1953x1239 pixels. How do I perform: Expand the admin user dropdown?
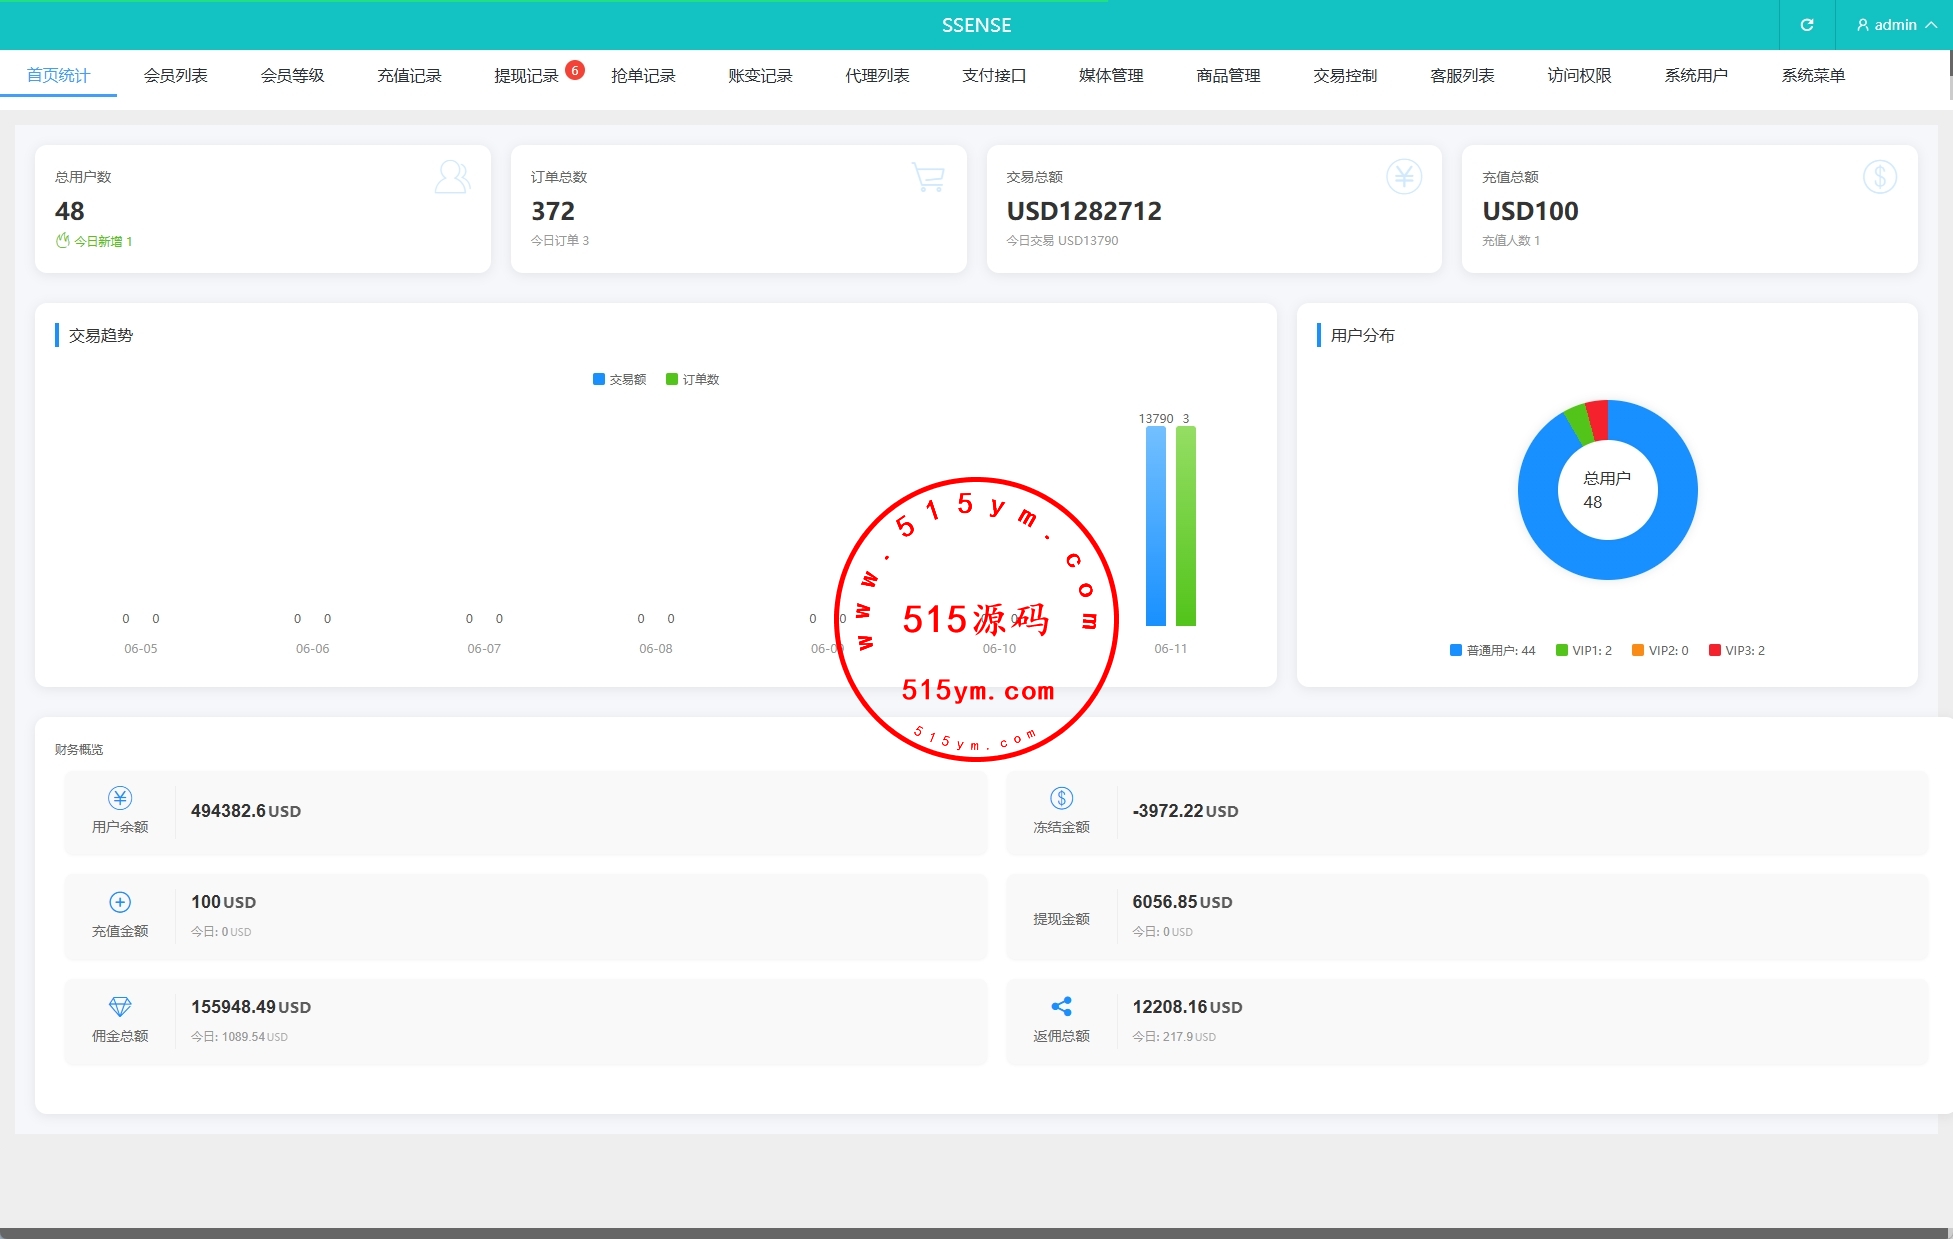pos(1895,25)
